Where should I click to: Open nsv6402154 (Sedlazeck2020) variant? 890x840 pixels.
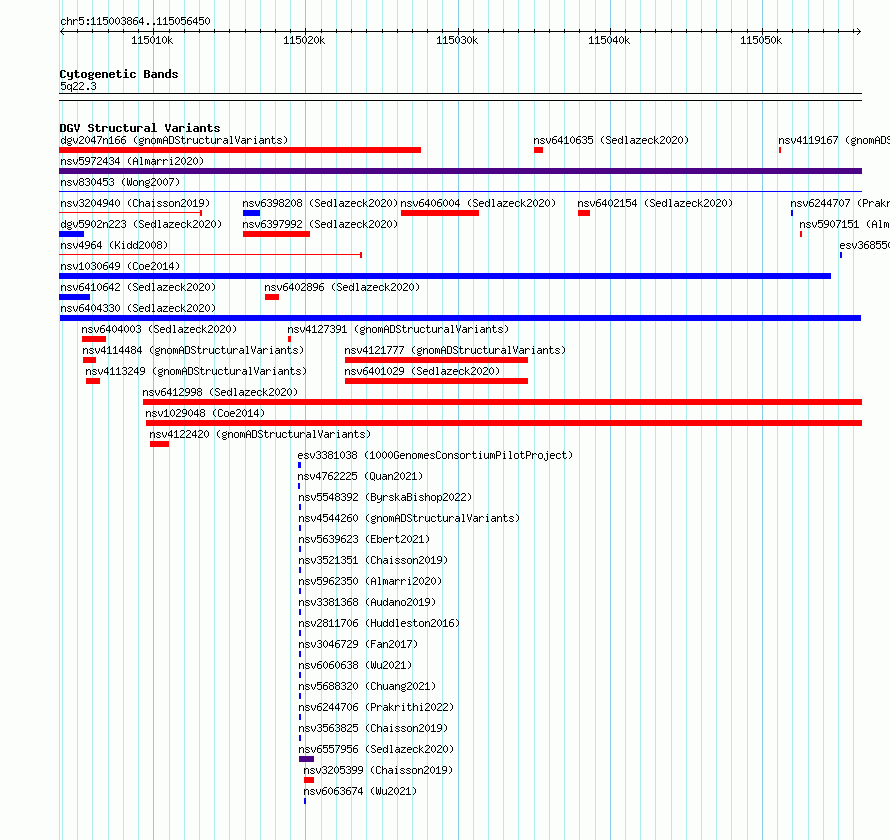tap(655, 203)
